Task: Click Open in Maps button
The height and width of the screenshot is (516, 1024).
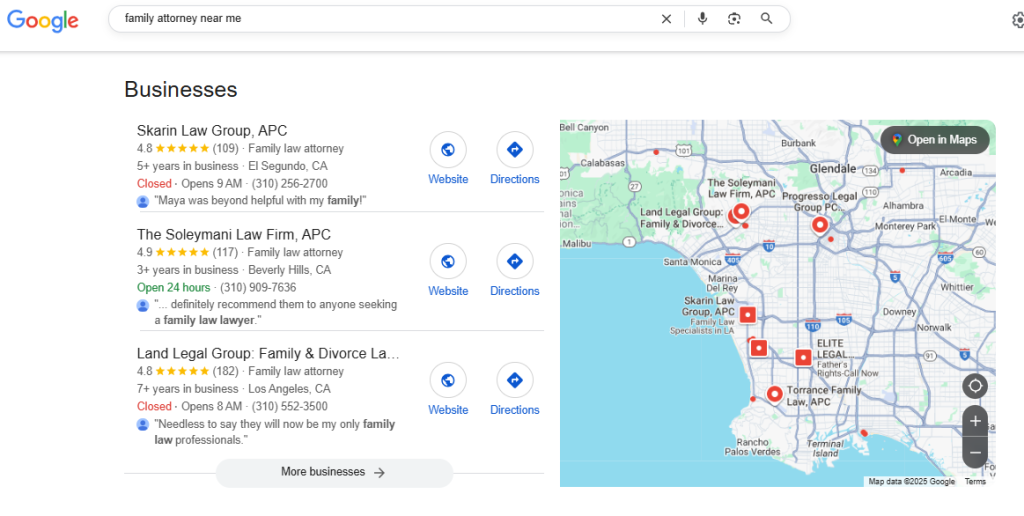Action: point(935,140)
